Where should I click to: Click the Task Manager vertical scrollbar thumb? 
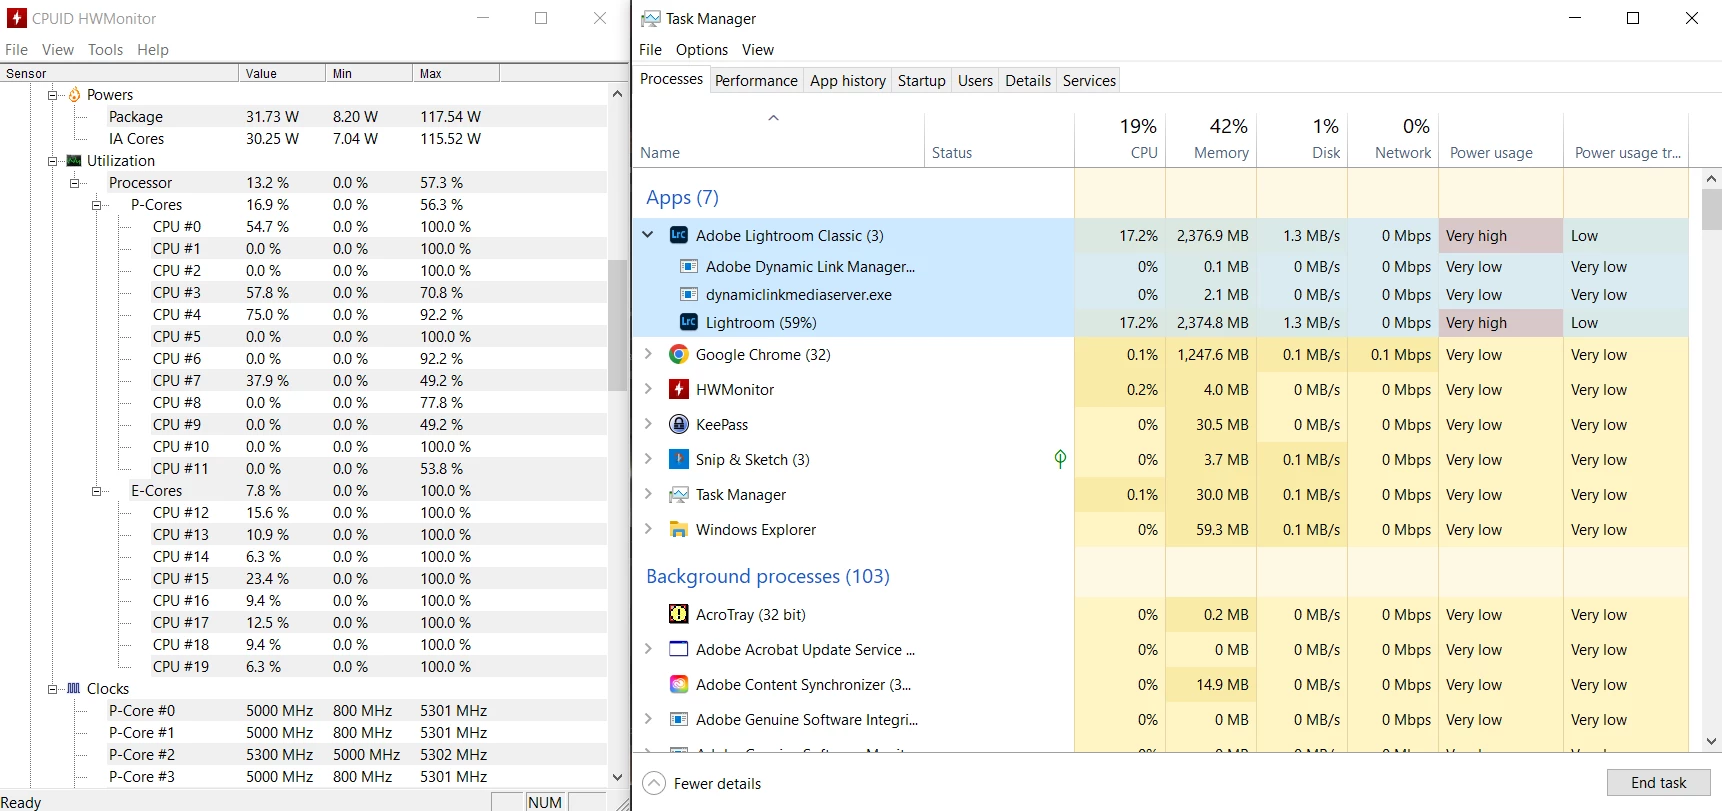click(1711, 210)
